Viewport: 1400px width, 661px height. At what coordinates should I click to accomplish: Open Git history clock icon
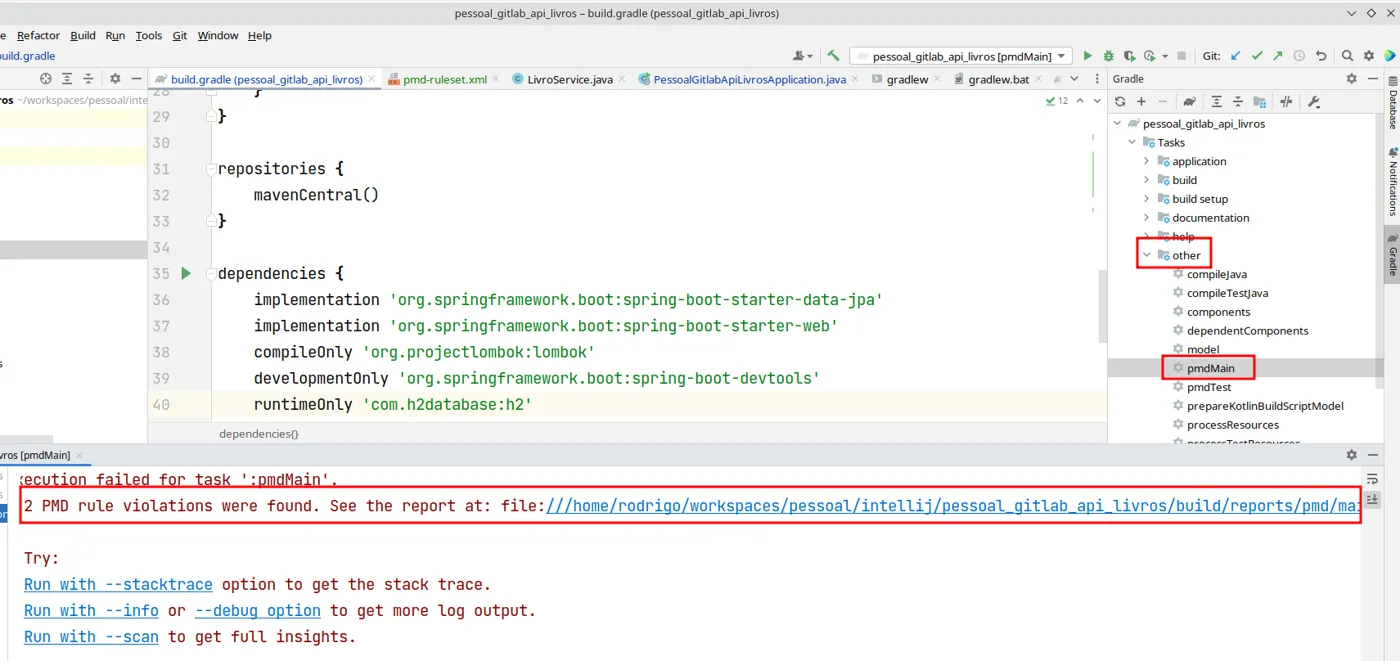click(x=1299, y=56)
